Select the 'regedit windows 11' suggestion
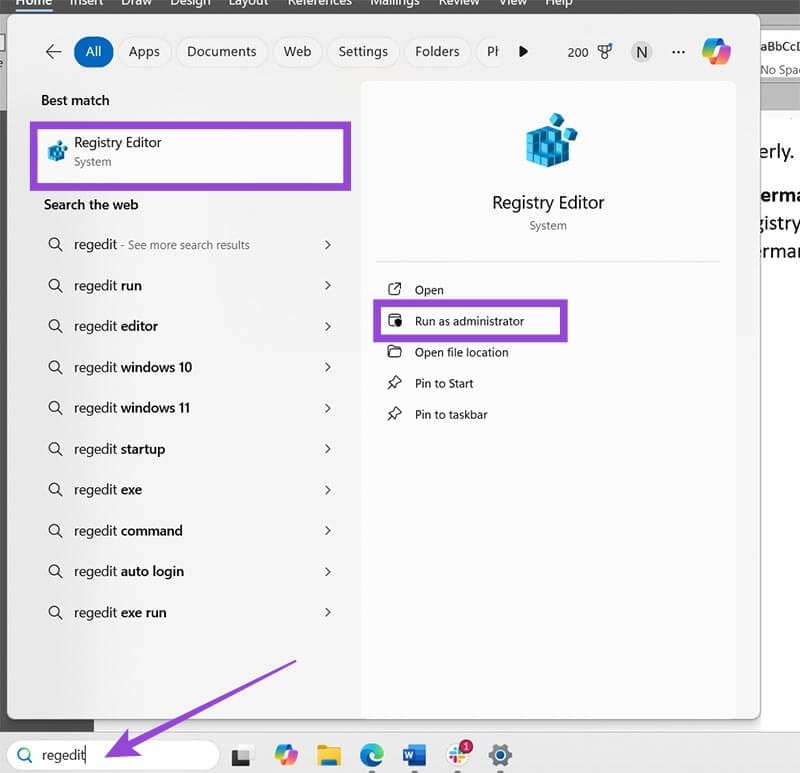Screen dimensions: 800x773 (x=190, y=408)
